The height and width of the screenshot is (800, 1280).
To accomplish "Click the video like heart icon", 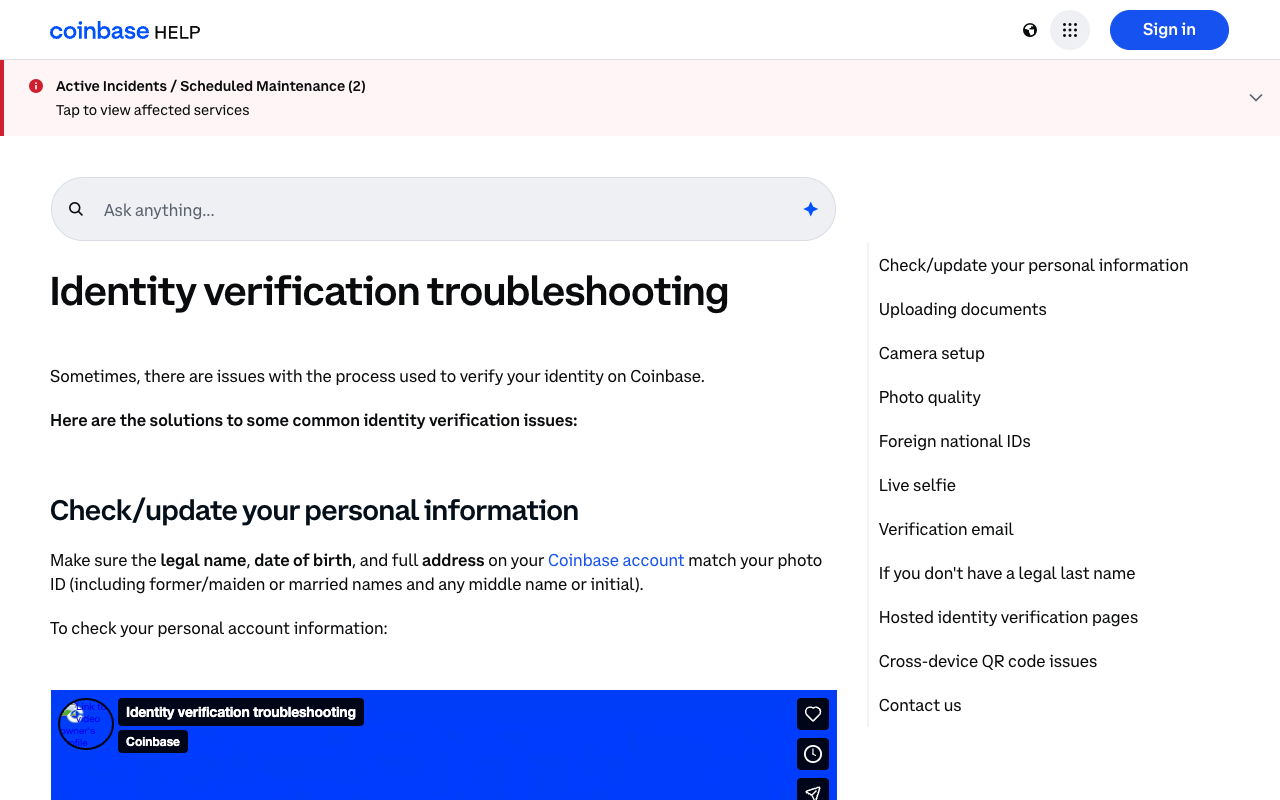I will [x=813, y=714].
